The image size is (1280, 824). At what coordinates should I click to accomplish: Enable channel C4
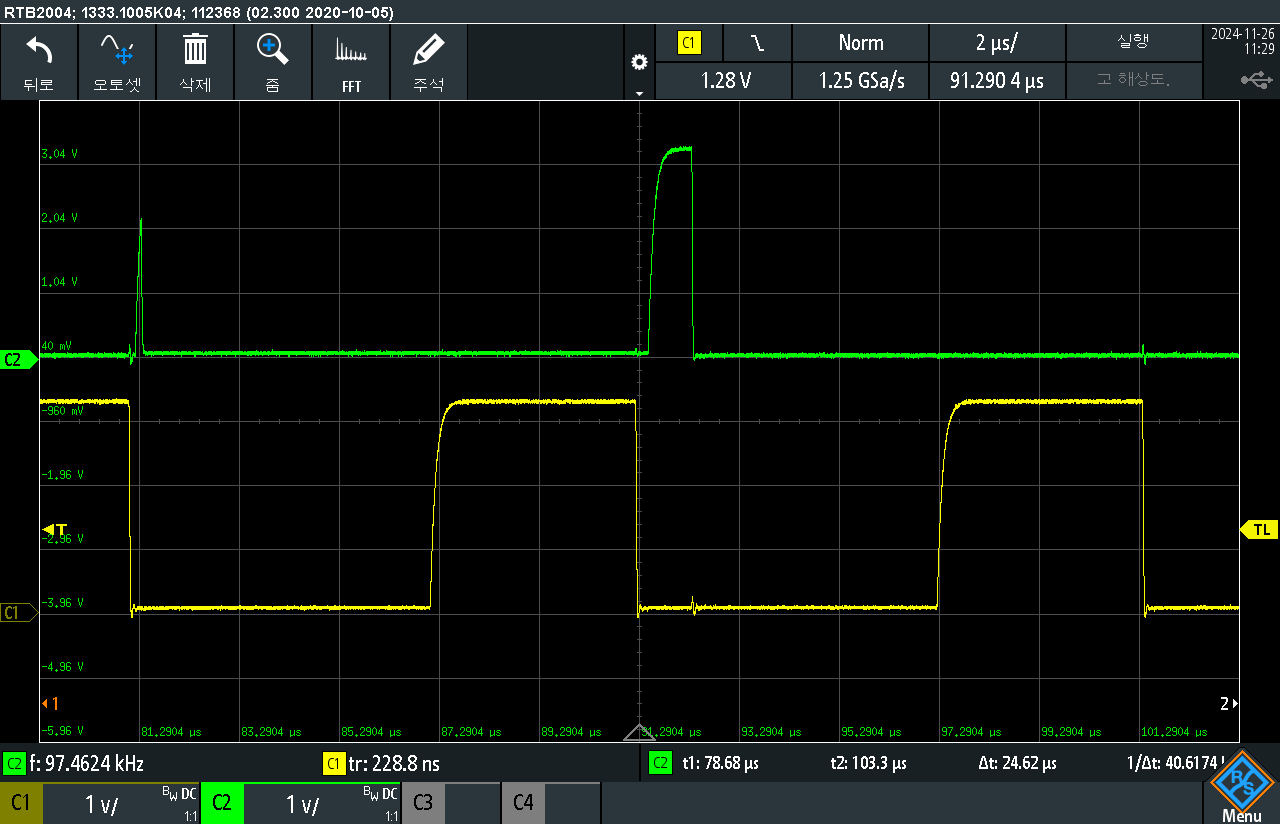522,803
